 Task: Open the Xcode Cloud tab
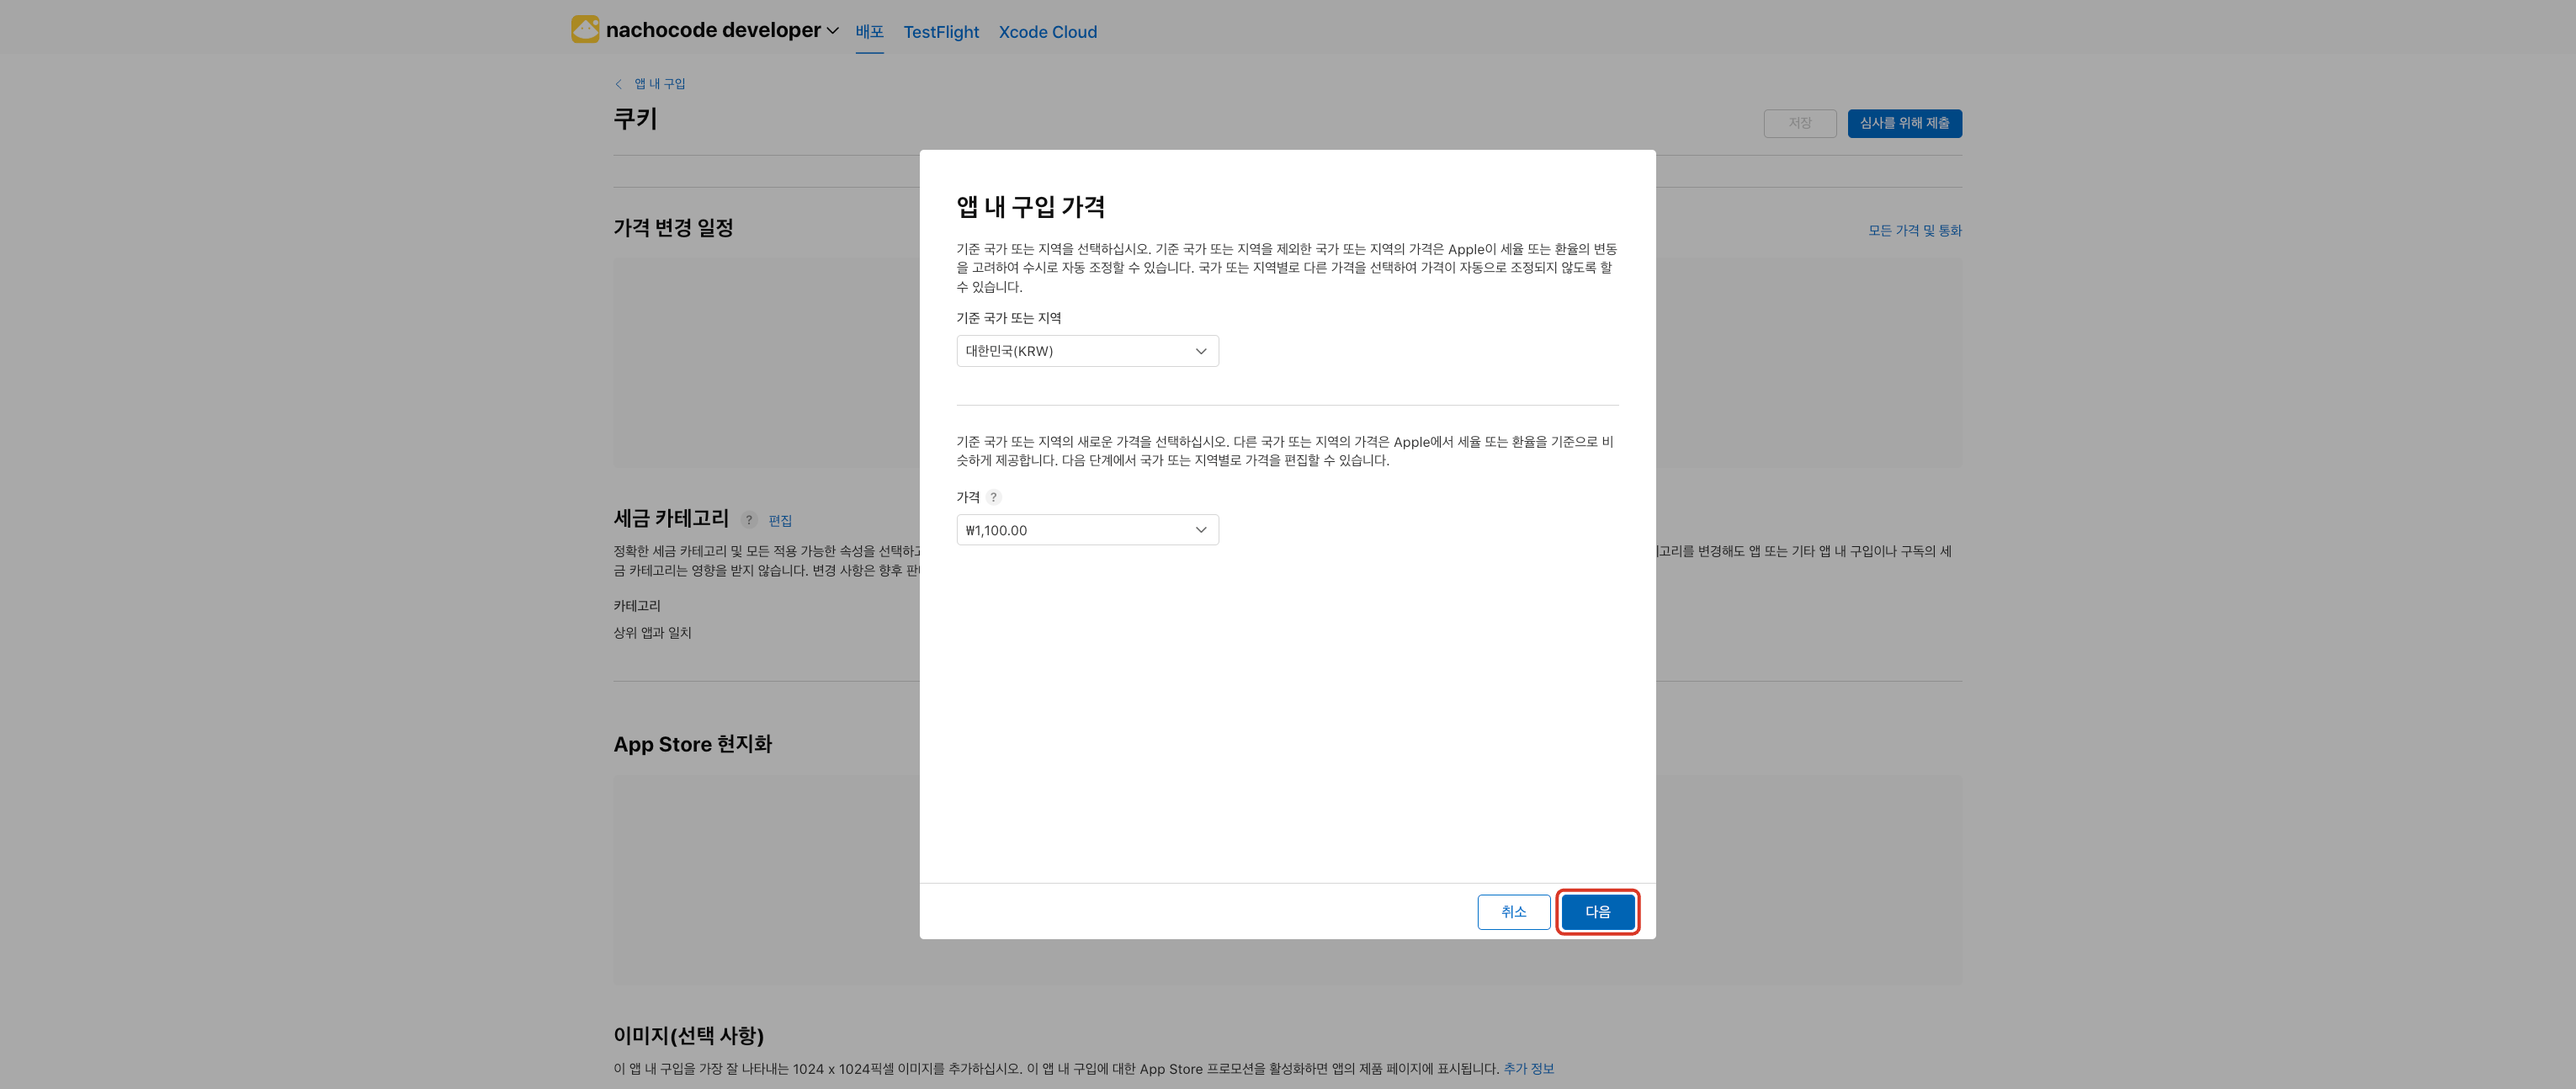[1047, 32]
